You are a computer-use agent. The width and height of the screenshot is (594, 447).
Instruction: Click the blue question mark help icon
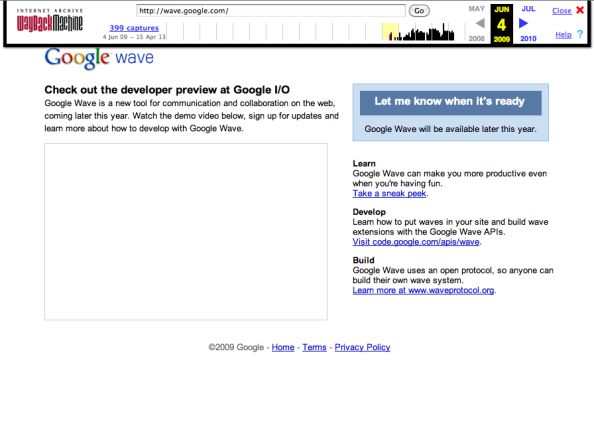tap(580, 34)
